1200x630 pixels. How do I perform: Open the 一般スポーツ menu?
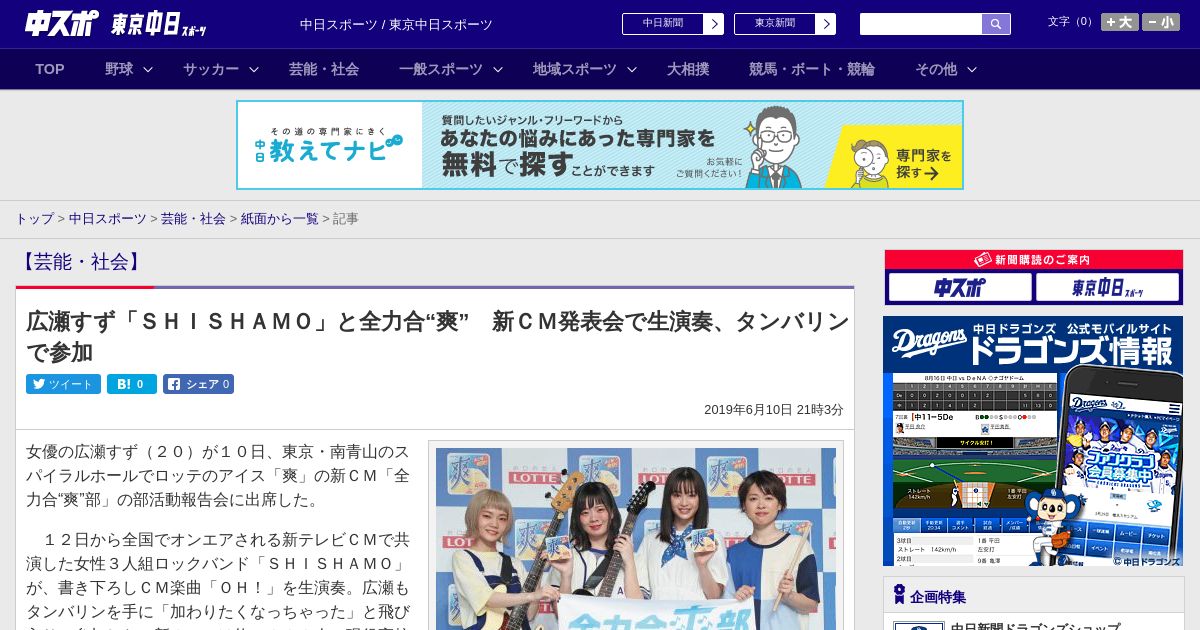point(441,69)
